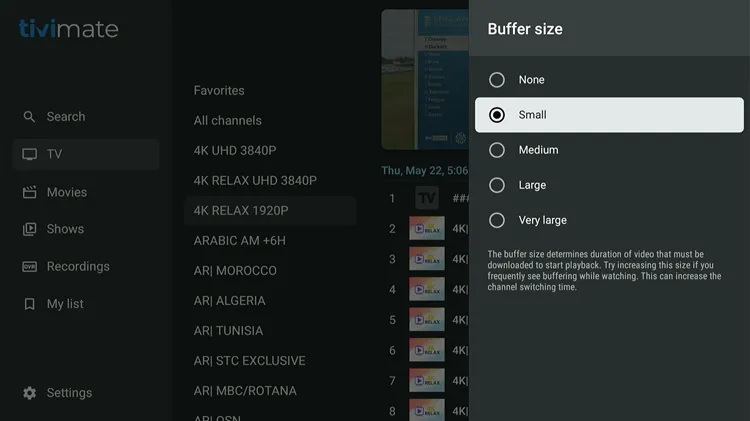Go to the Movies section label
This screenshot has height=421, width=750.
click(x=67, y=192)
